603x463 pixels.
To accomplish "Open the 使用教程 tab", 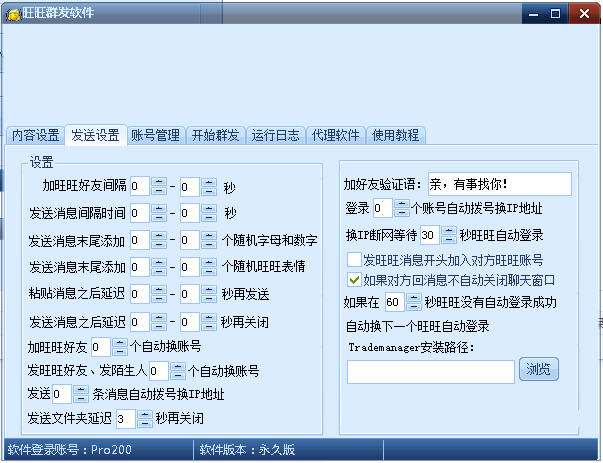I will pos(395,135).
